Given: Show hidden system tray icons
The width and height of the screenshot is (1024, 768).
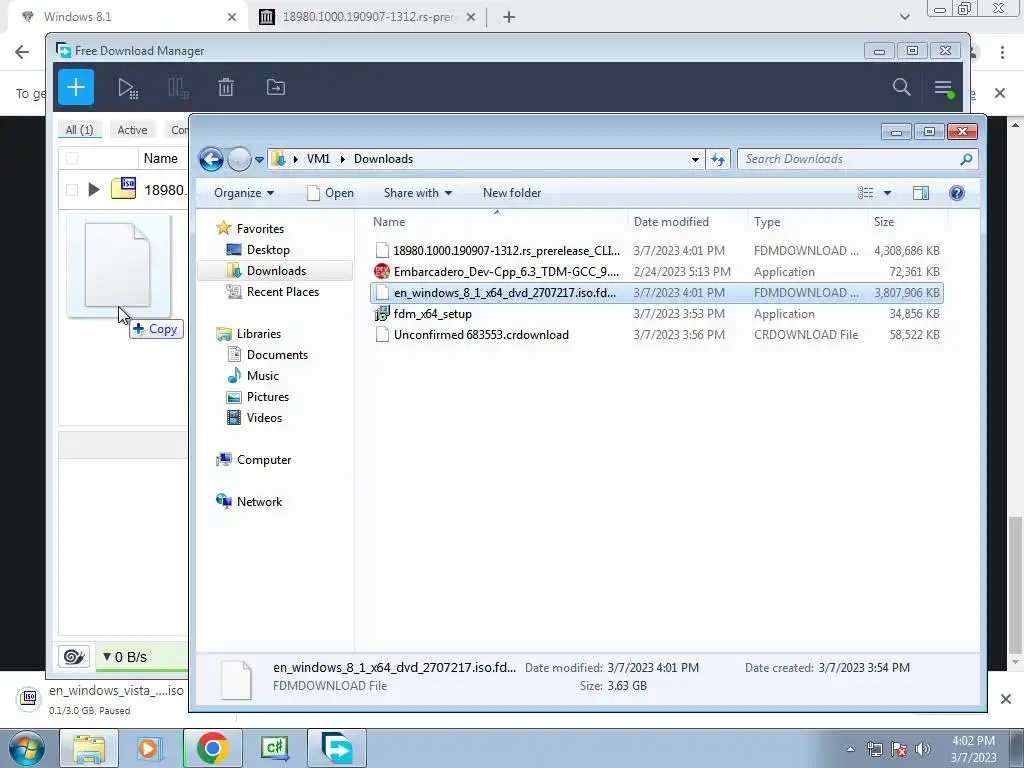Looking at the screenshot, I should click(850, 749).
